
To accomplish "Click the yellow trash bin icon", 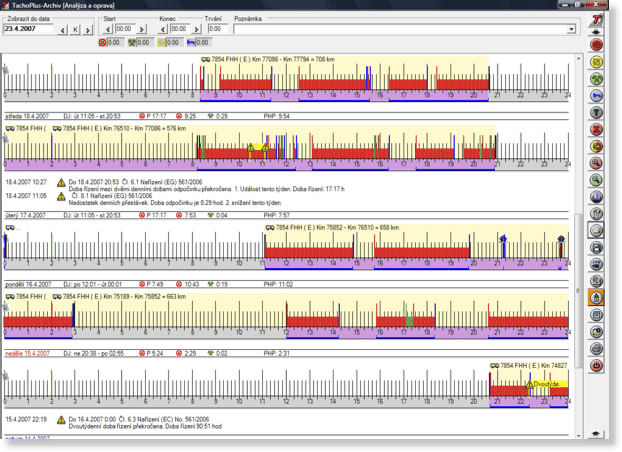I will 596,213.
